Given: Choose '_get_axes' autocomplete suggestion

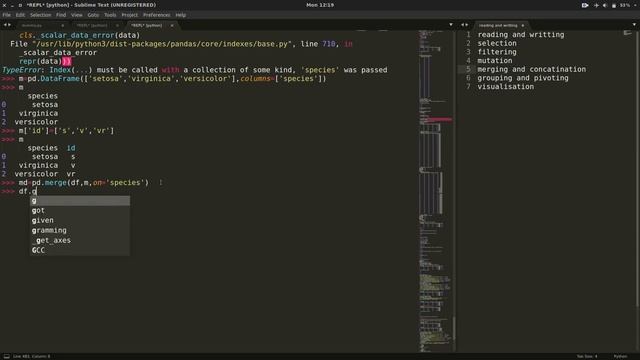Looking at the screenshot, I should [80, 240].
